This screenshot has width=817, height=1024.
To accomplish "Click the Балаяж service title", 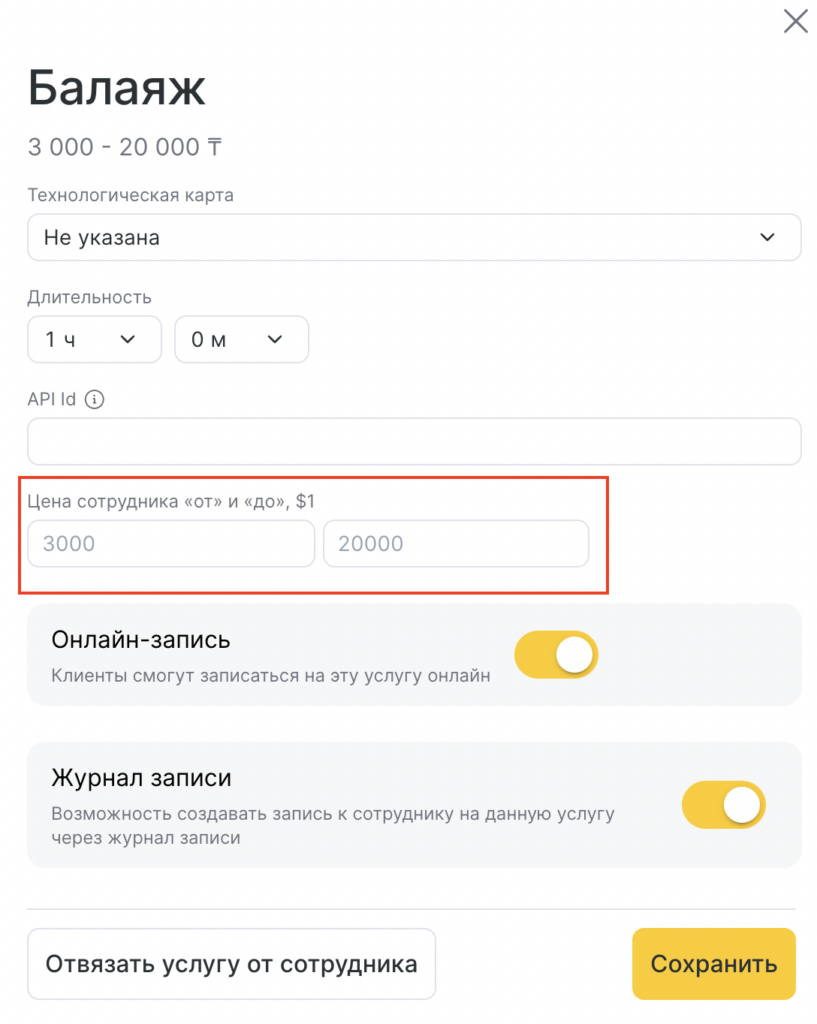I will pos(117,88).
